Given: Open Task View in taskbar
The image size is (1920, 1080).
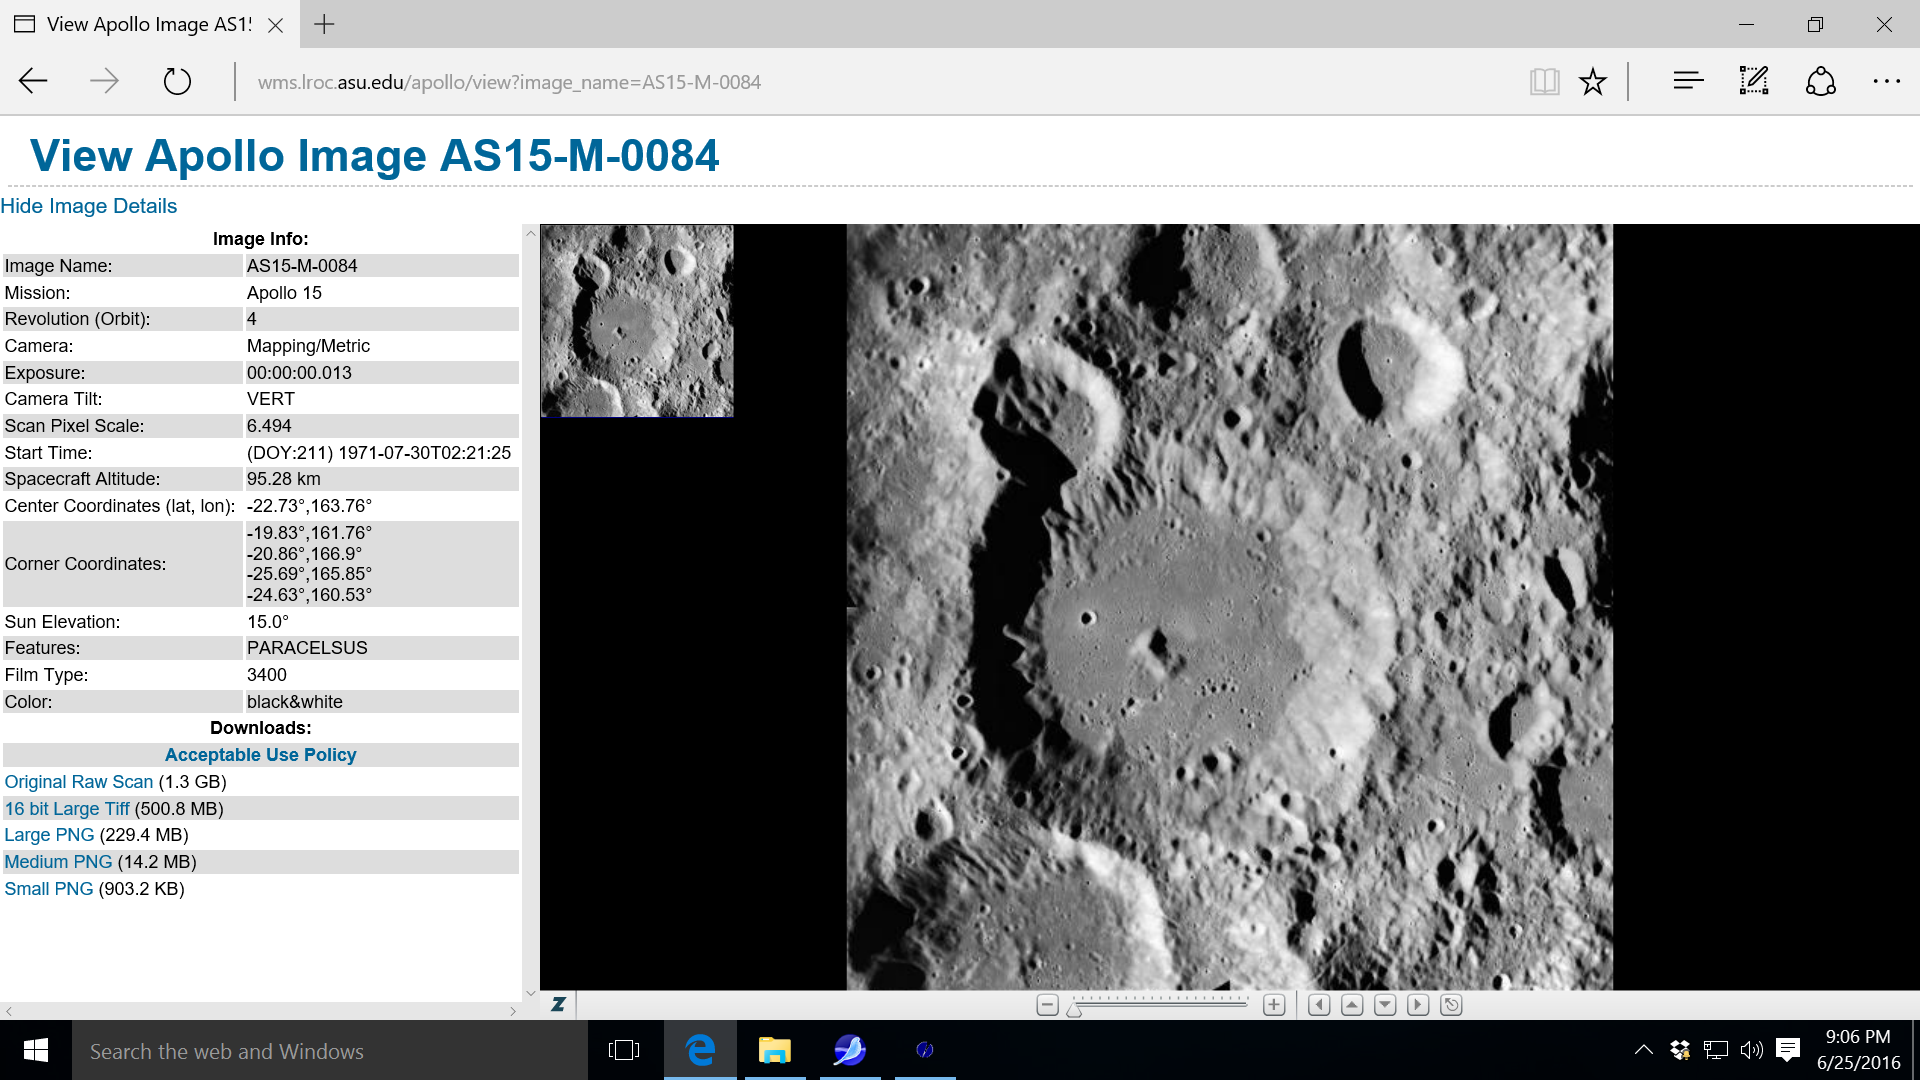Looking at the screenshot, I should coord(624,1050).
